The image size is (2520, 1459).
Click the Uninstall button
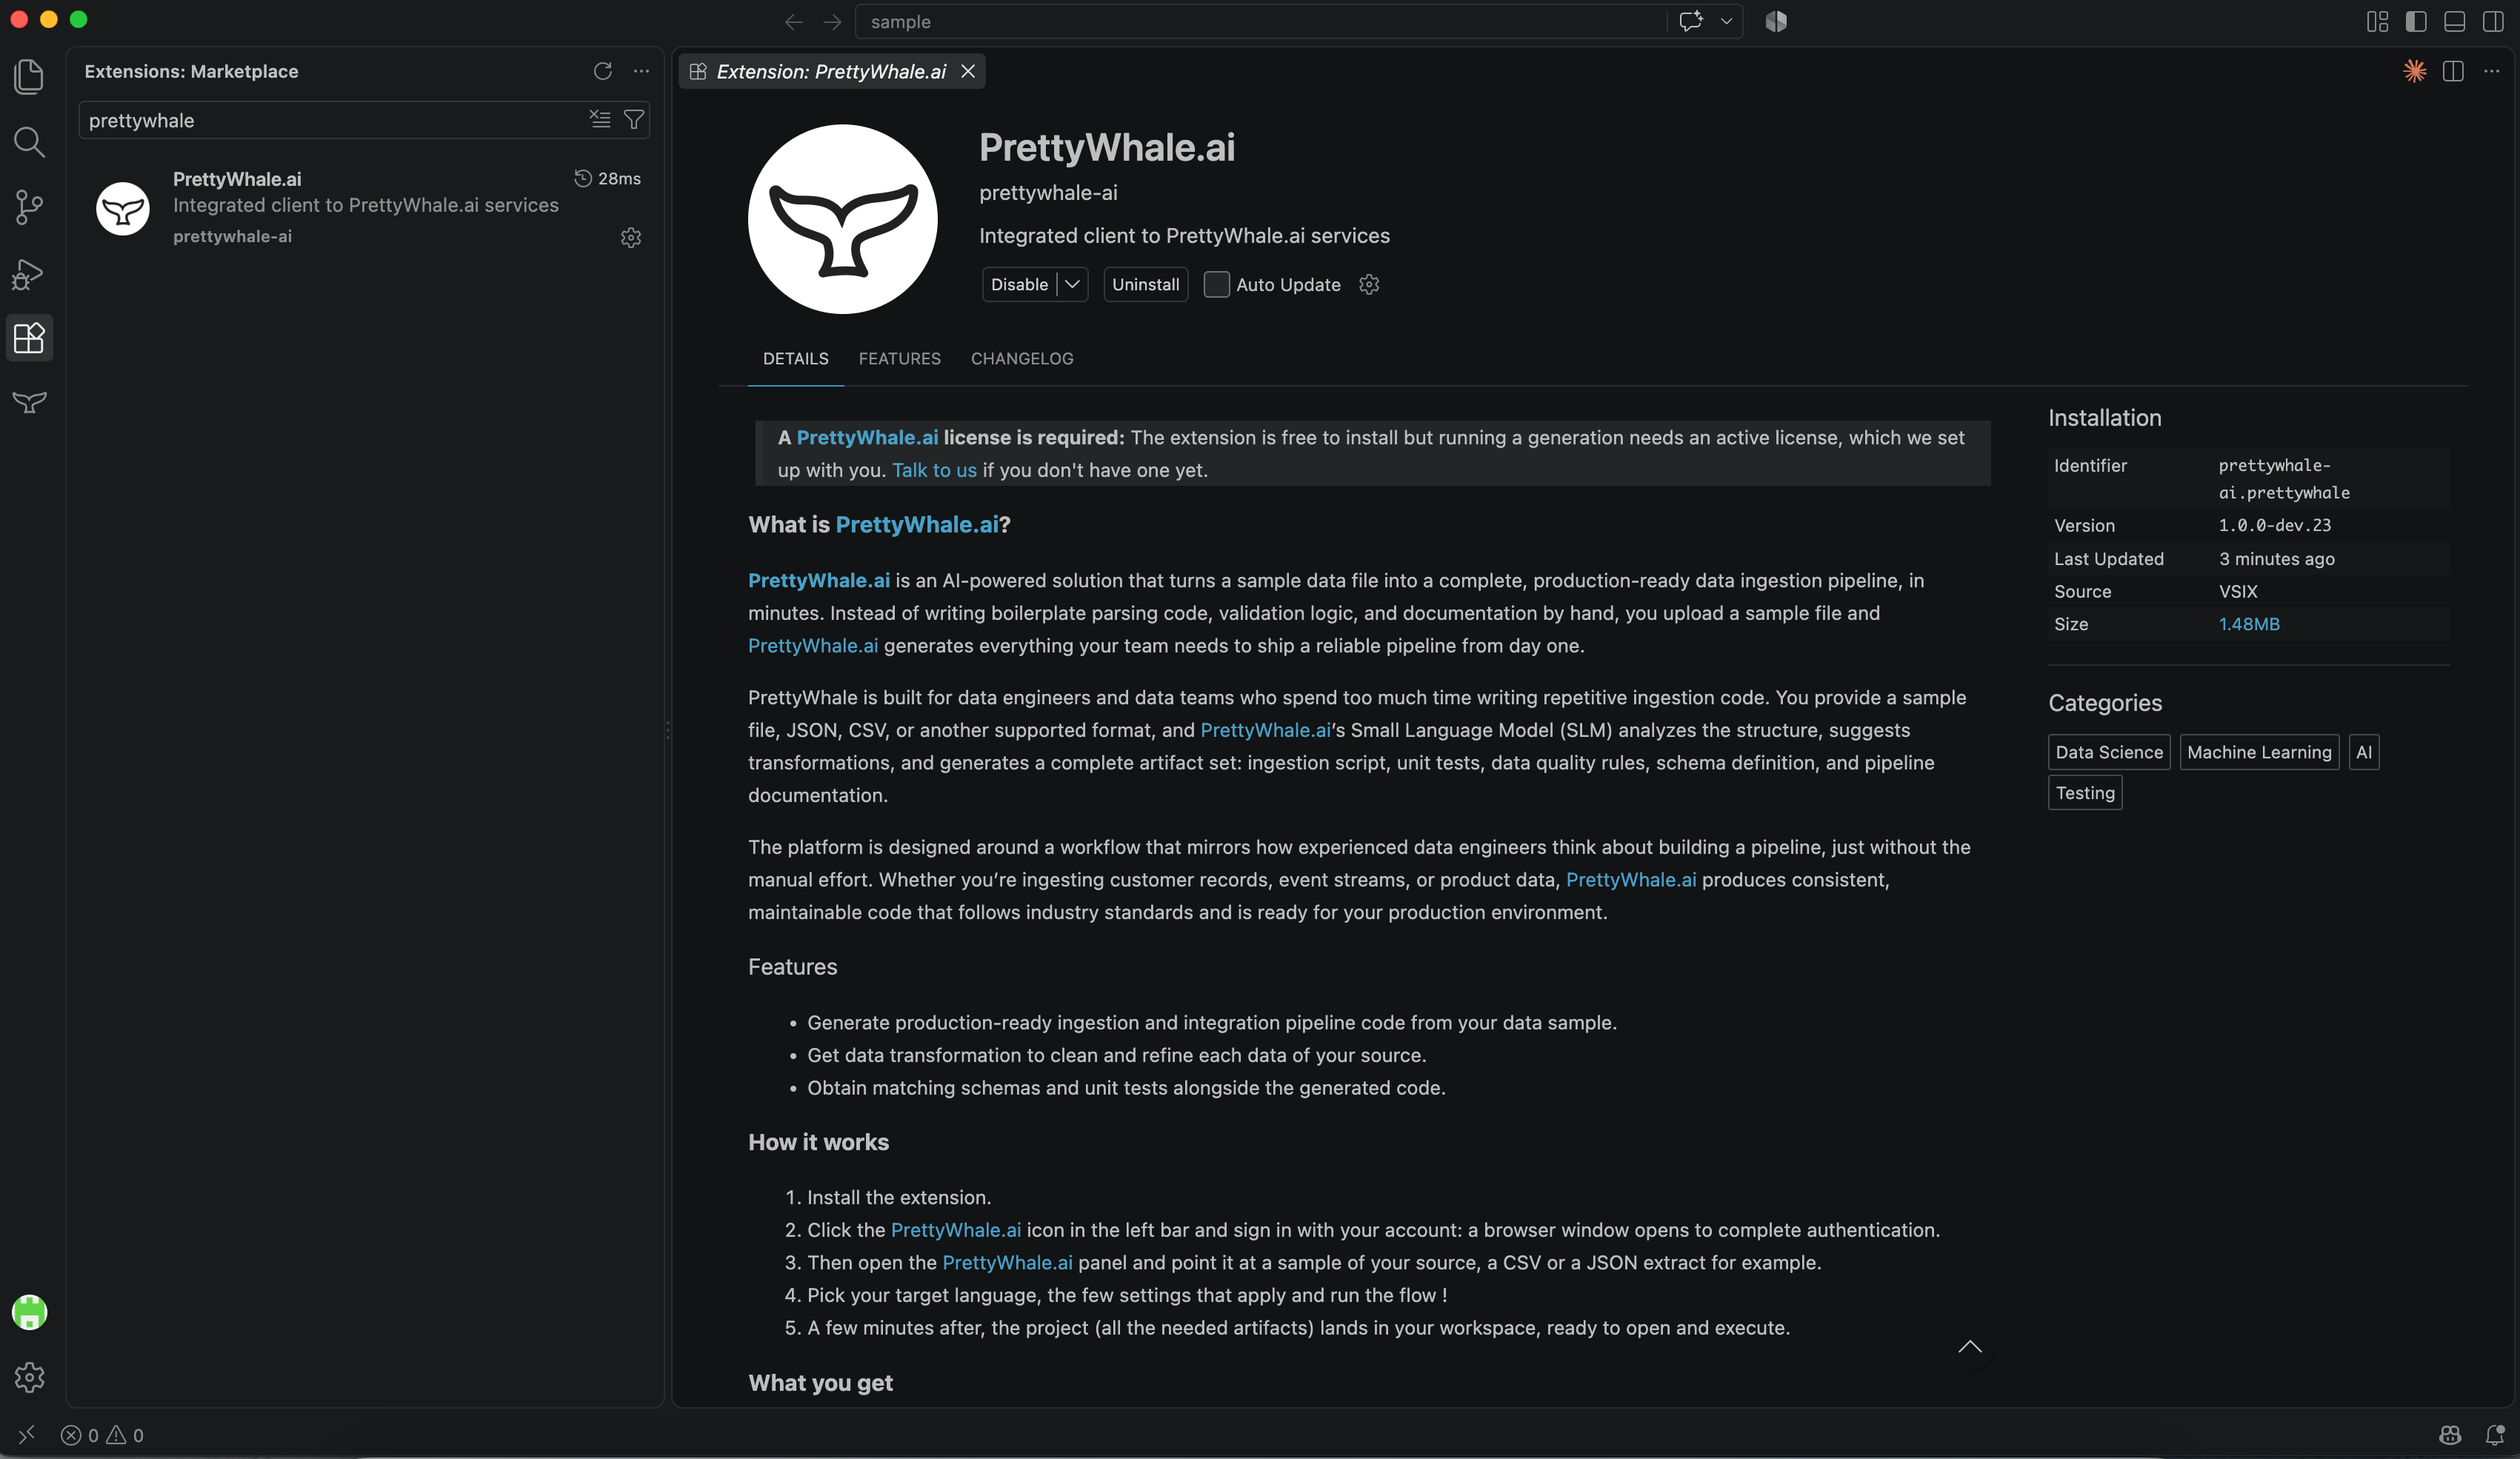click(x=1145, y=284)
